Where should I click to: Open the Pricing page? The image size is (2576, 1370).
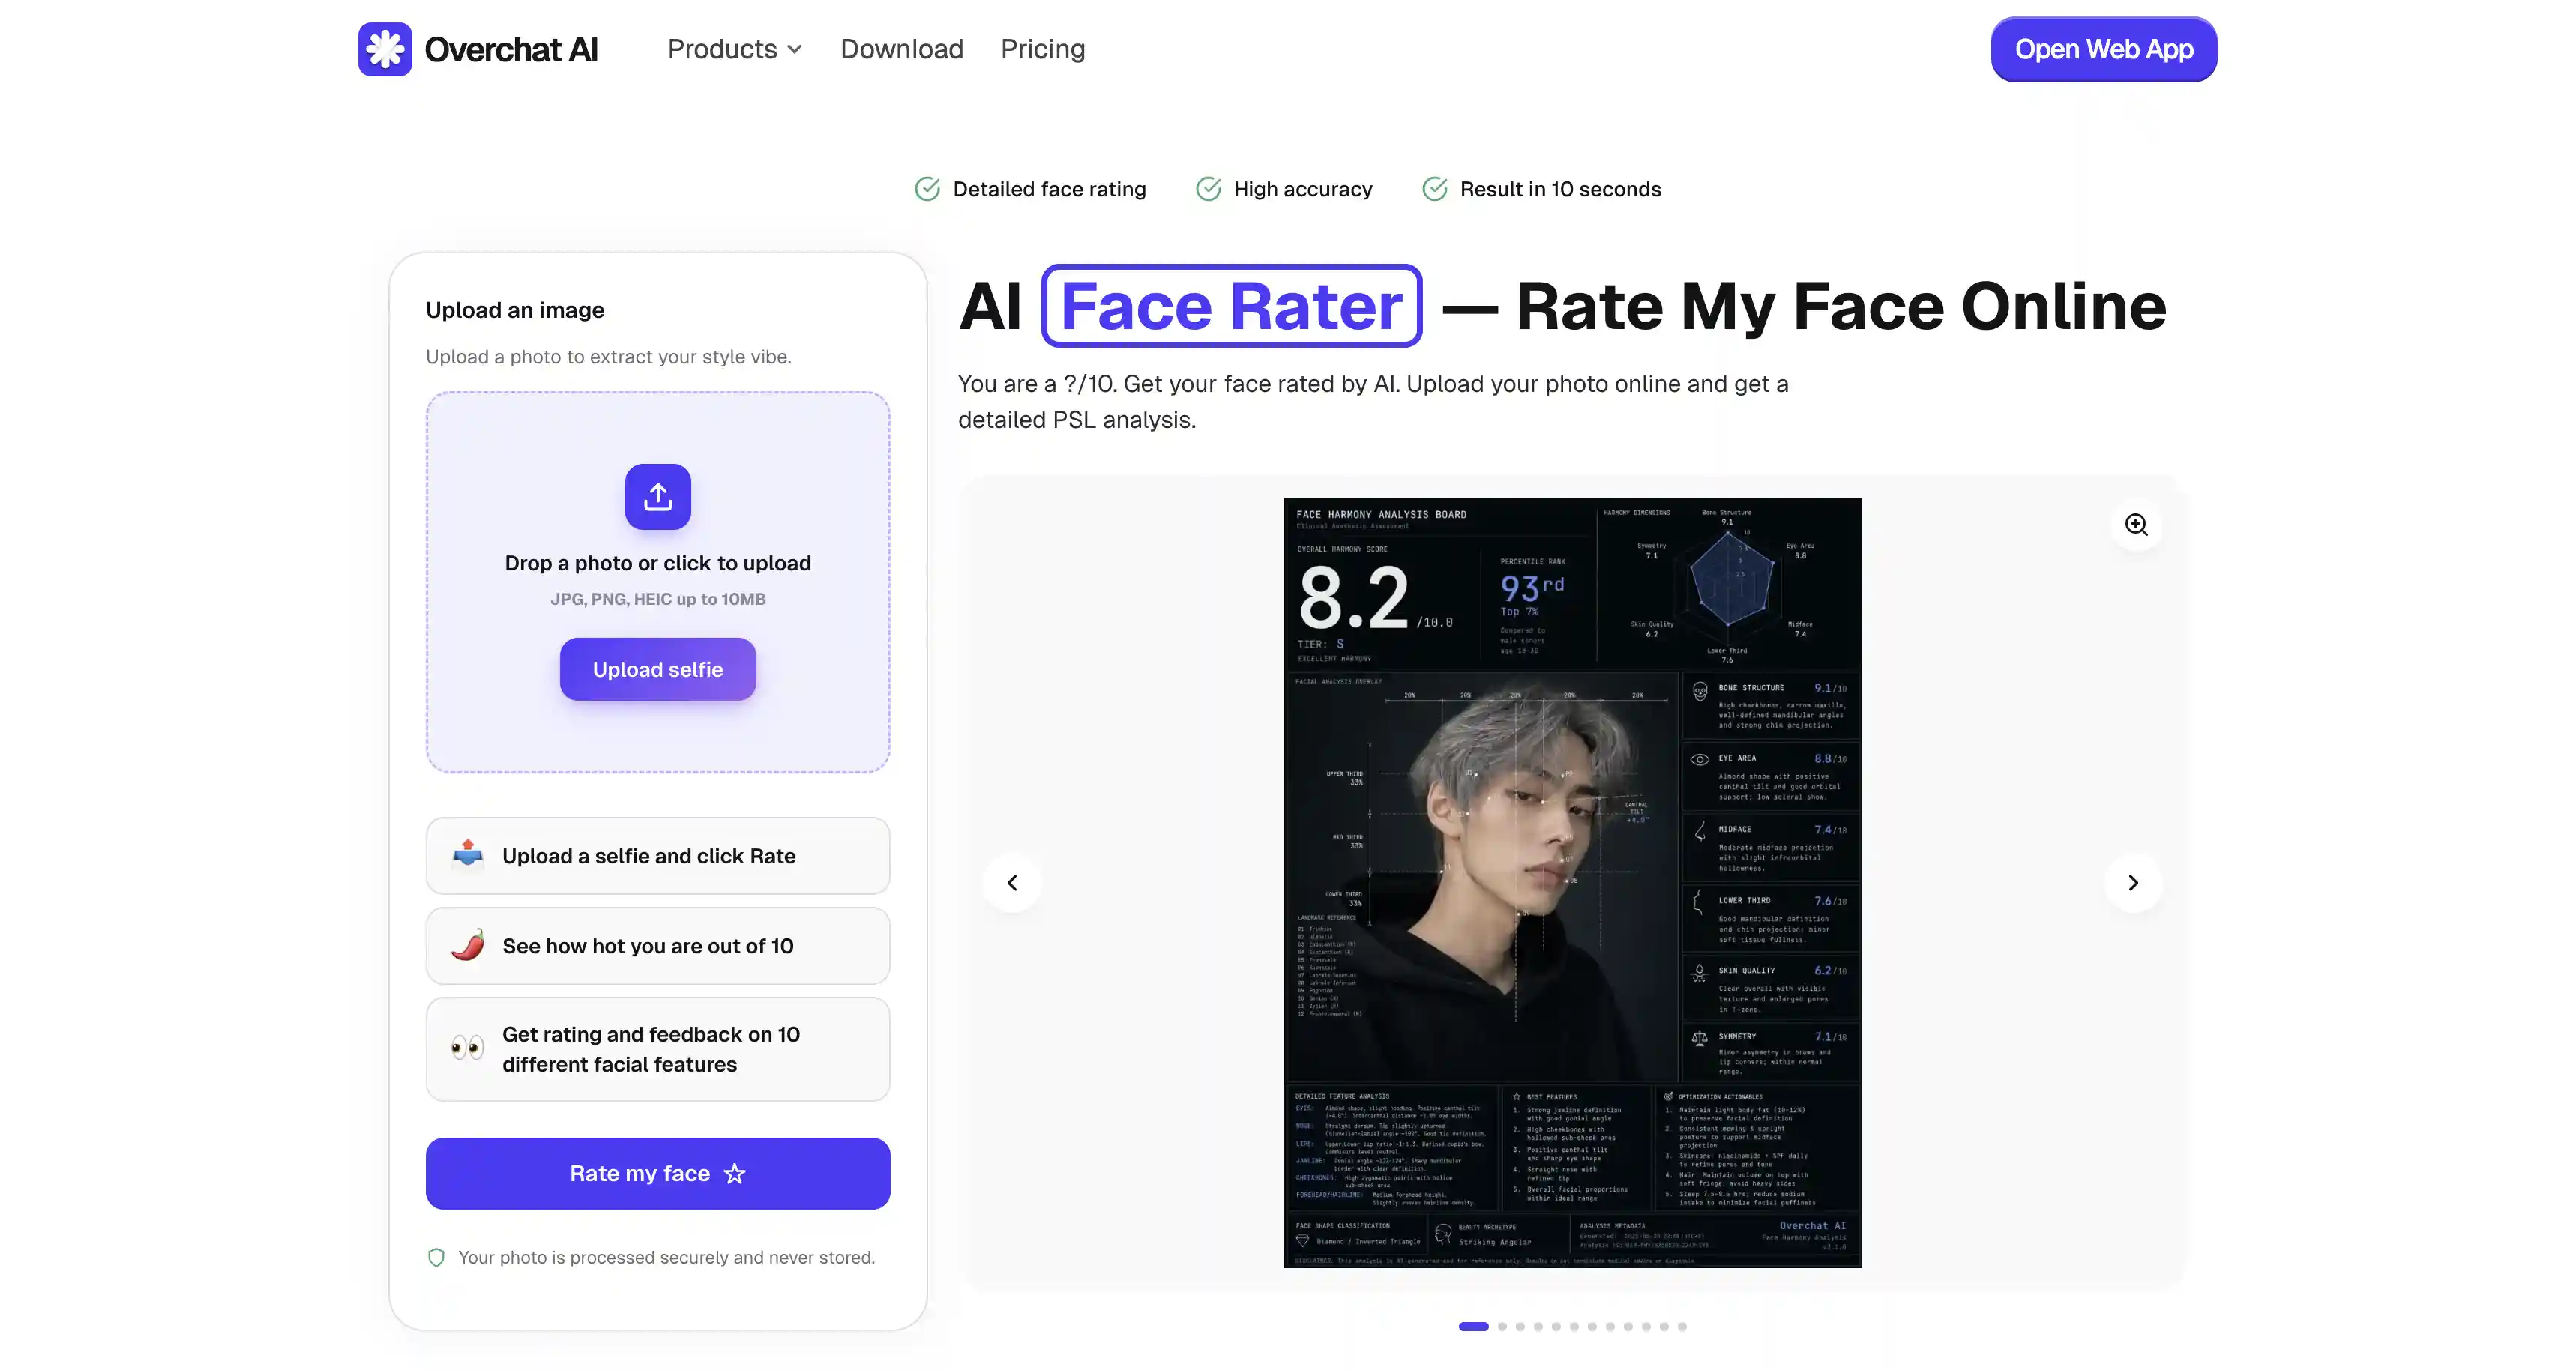click(x=1042, y=49)
